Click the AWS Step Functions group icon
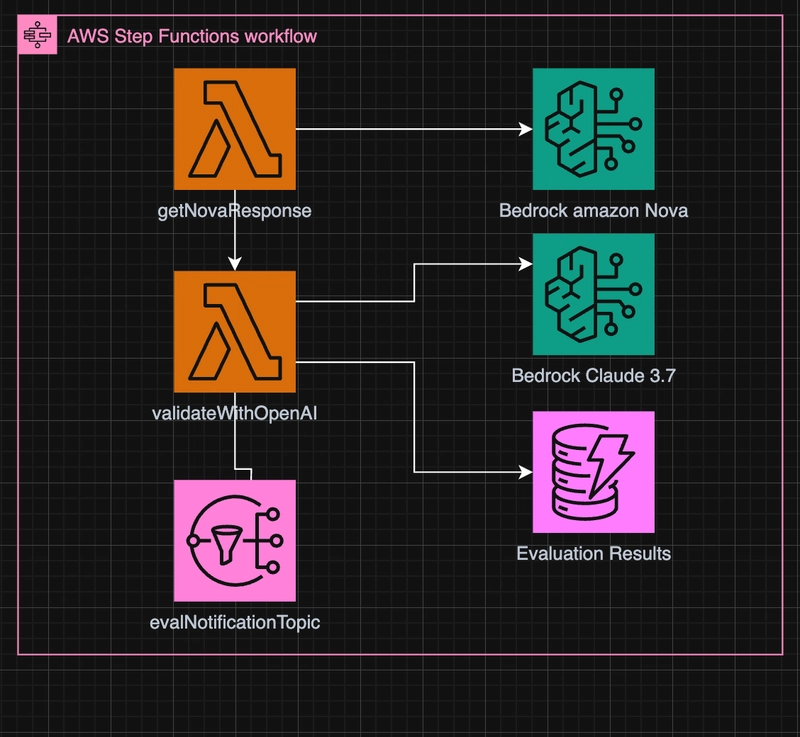Viewport: 800px width, 737px height. pos(37,35)
